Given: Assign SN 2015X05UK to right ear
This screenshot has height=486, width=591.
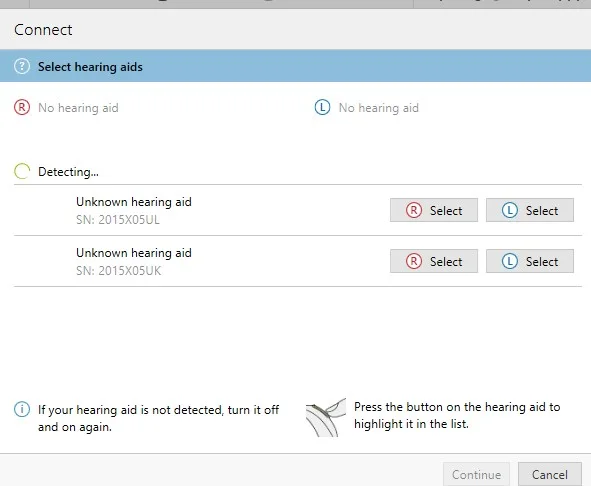Looking at the screenshot, I should click(434, 261).
